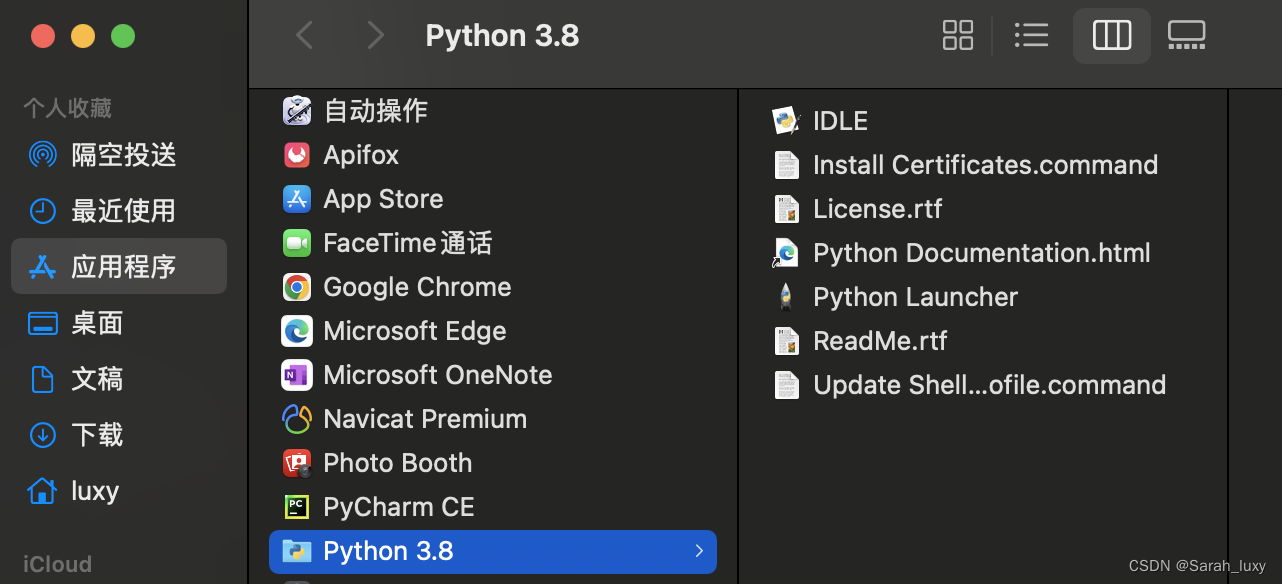Select the ReadMe.rtf file name
This screenshot has height=584, width=1282.
pos(881,341)
